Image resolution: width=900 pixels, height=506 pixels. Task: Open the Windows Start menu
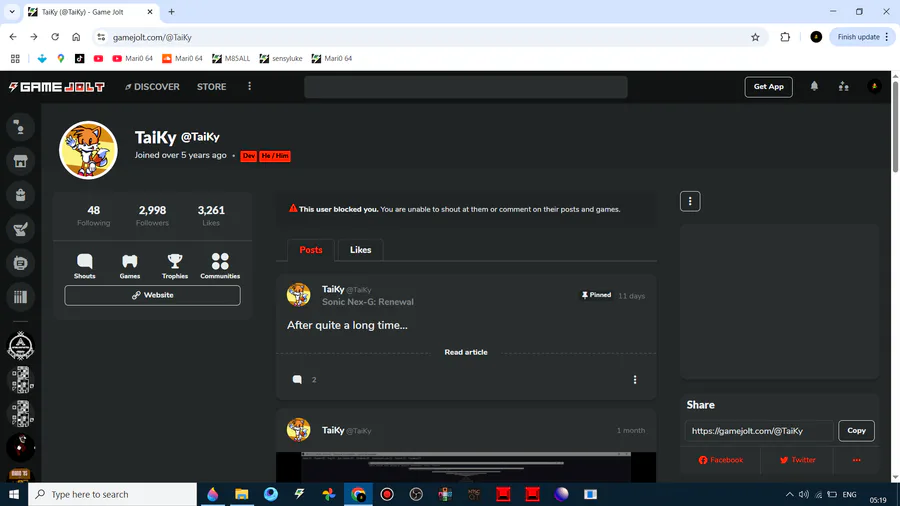click(x=14, y=494)
